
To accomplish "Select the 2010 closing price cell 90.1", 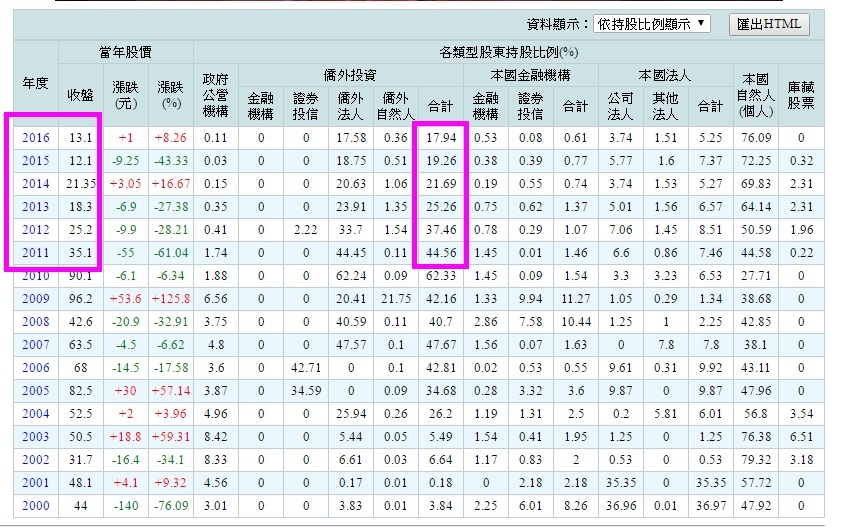I will [x=80, y=276].
